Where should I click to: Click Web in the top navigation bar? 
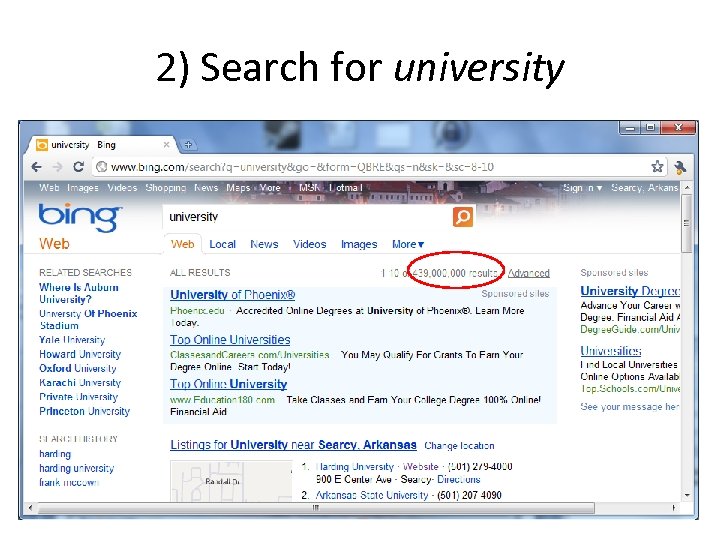tap(49, 188)
